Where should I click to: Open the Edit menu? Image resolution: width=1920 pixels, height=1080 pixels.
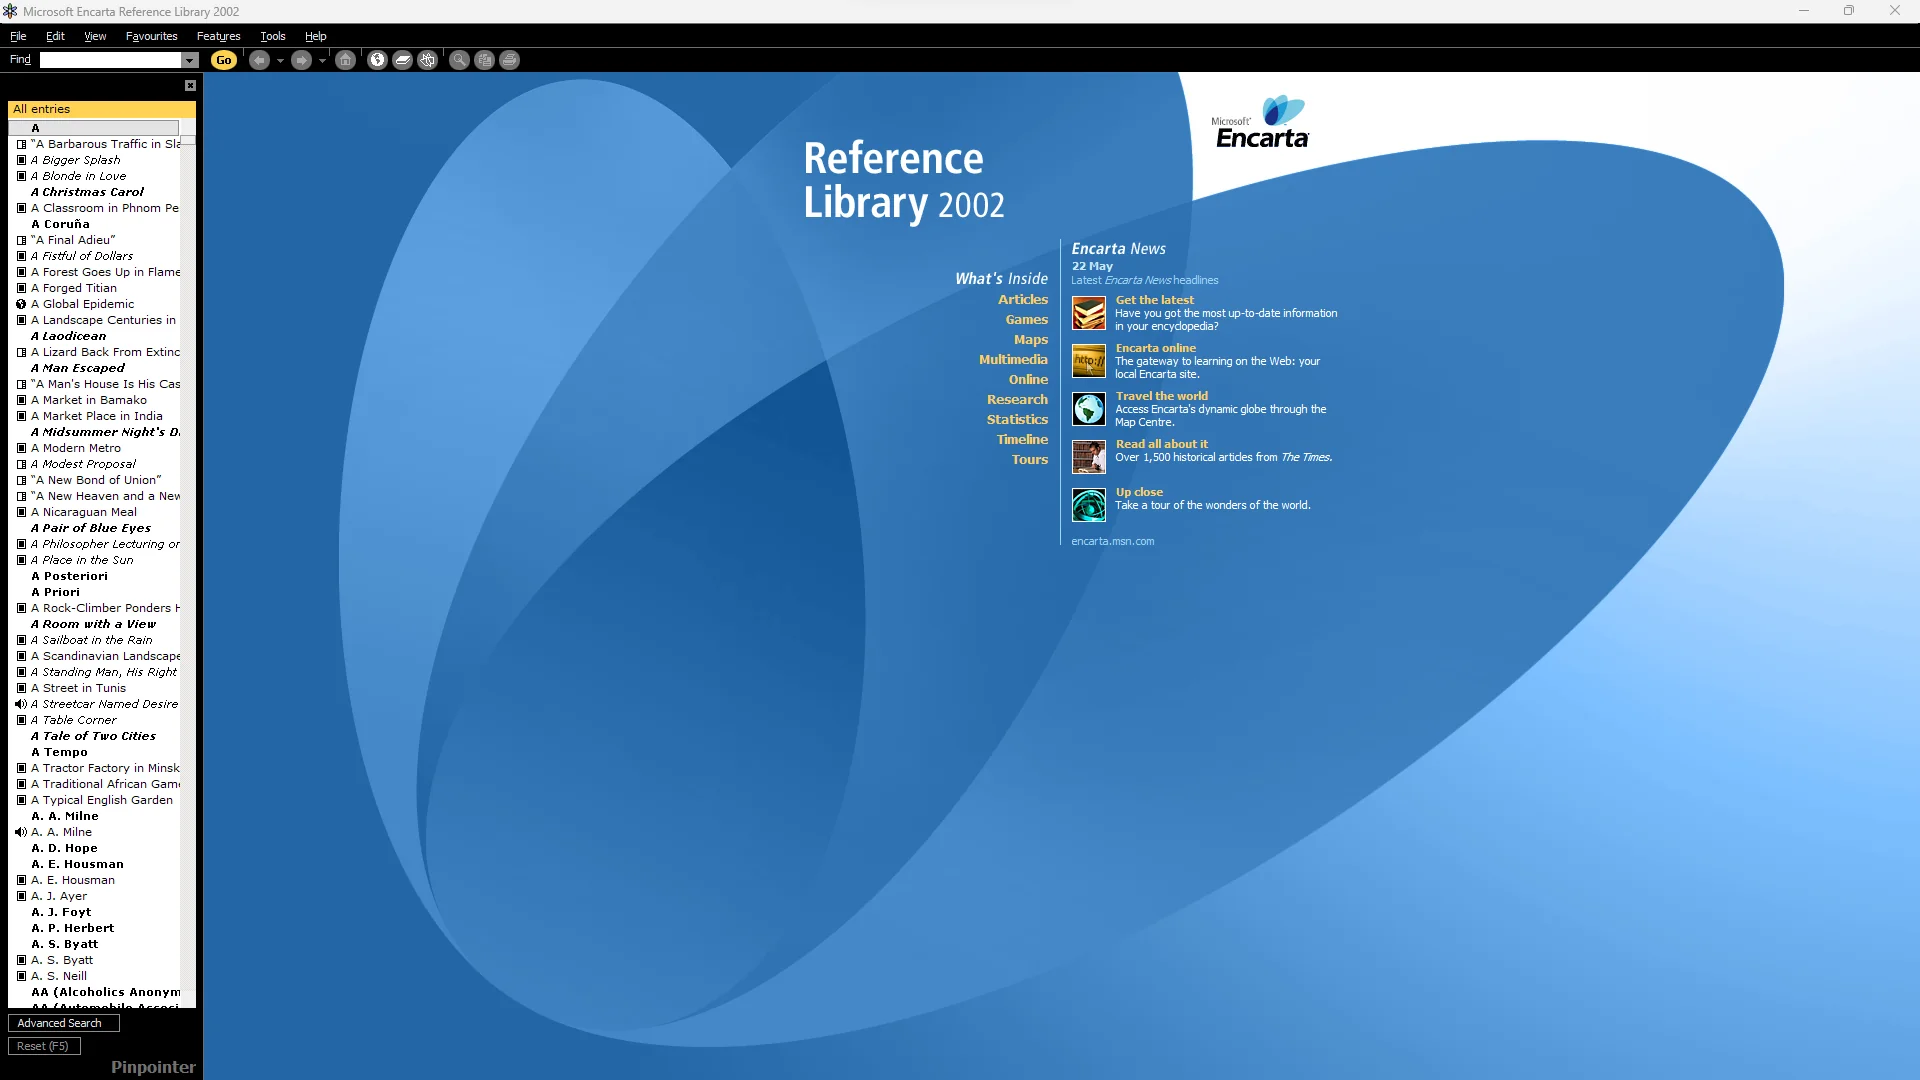[x=55, y=36]
